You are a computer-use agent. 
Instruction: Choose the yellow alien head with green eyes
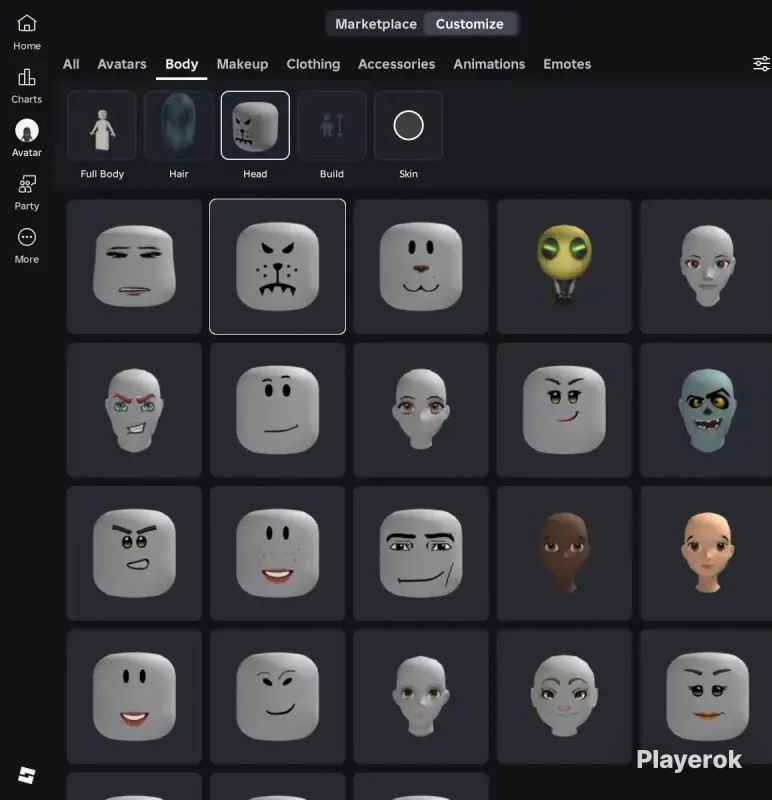click(564, 266)
